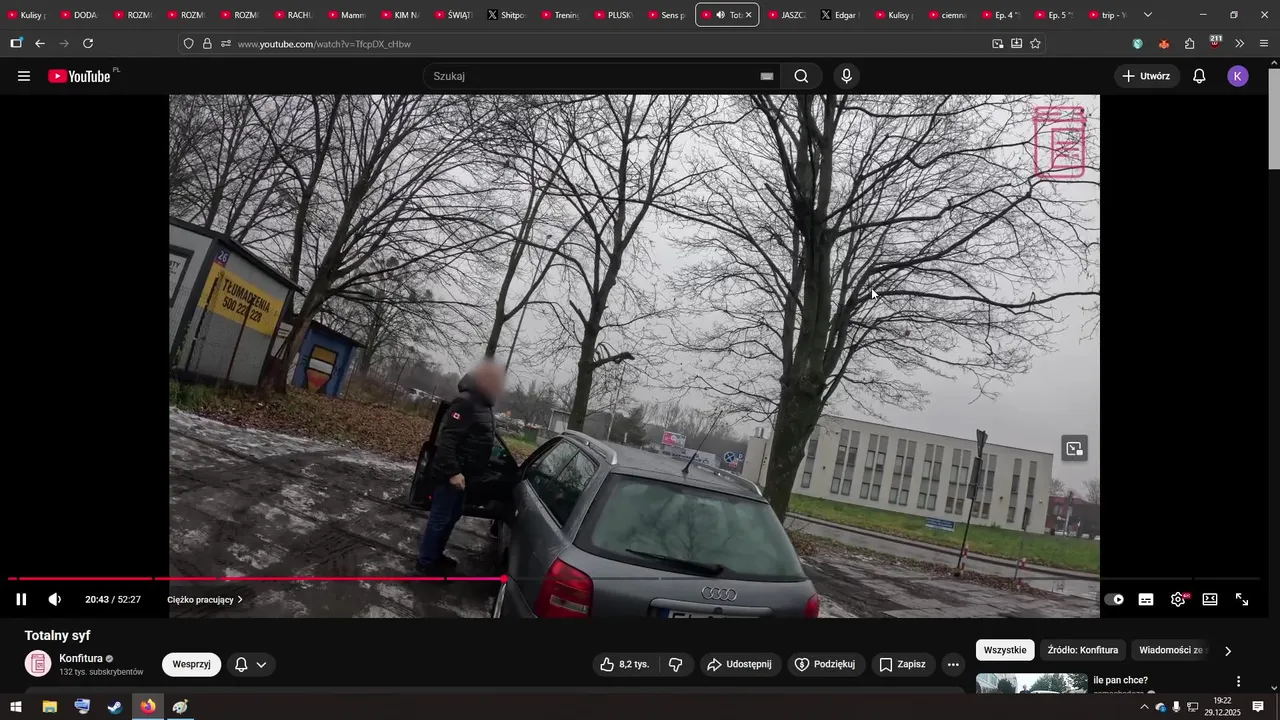Reload the page
This screenshot has height=720, width=1280.
click(x=88, y=44)
